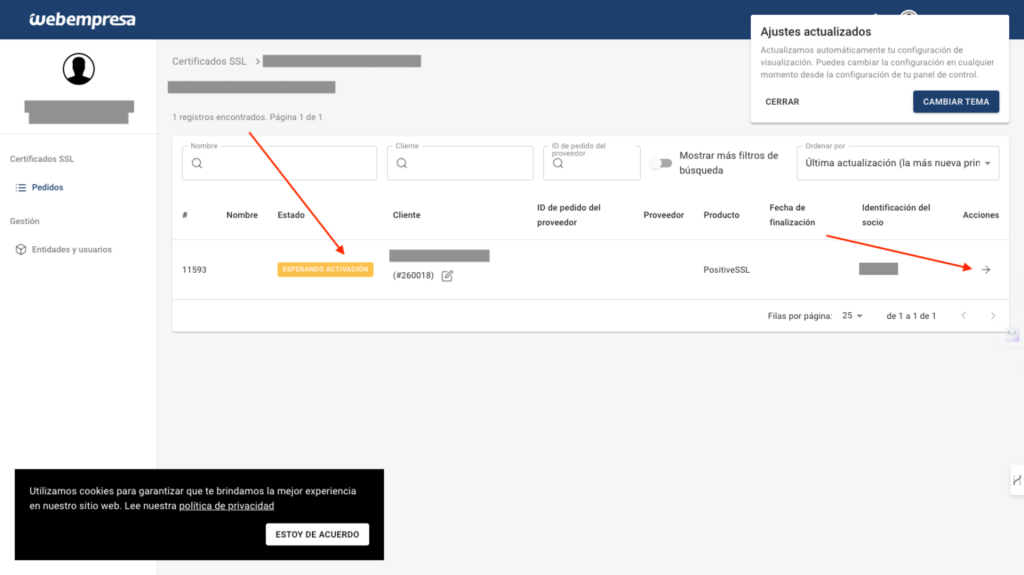Open the política de privacidad link
1024x575 pixels.
click(x=227, y=506)
